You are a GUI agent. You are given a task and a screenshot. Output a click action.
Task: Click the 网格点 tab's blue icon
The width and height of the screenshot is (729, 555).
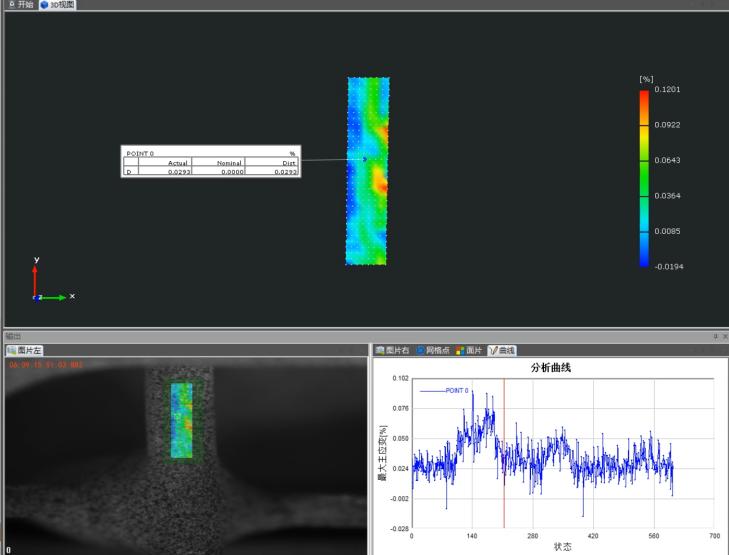pos(420,351)
